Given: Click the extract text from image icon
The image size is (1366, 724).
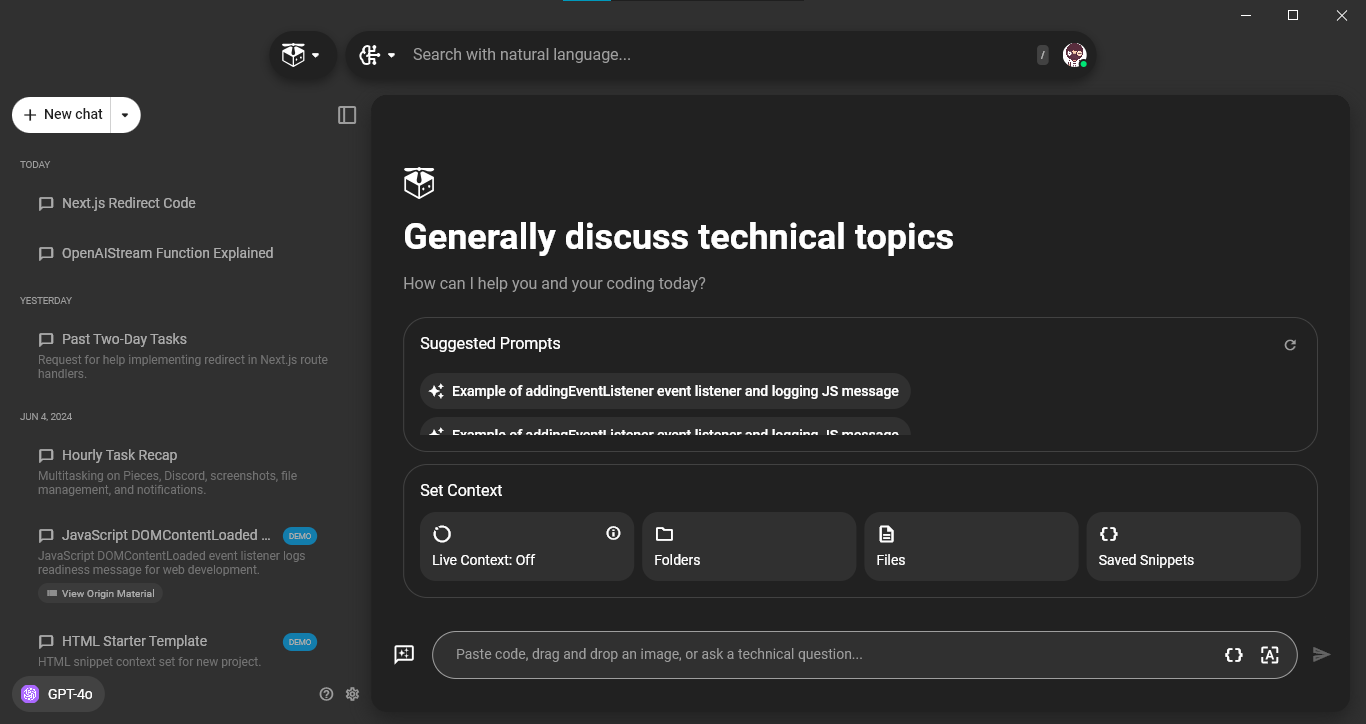Looking at the screenshot, I should click(x=1270, y=655).
